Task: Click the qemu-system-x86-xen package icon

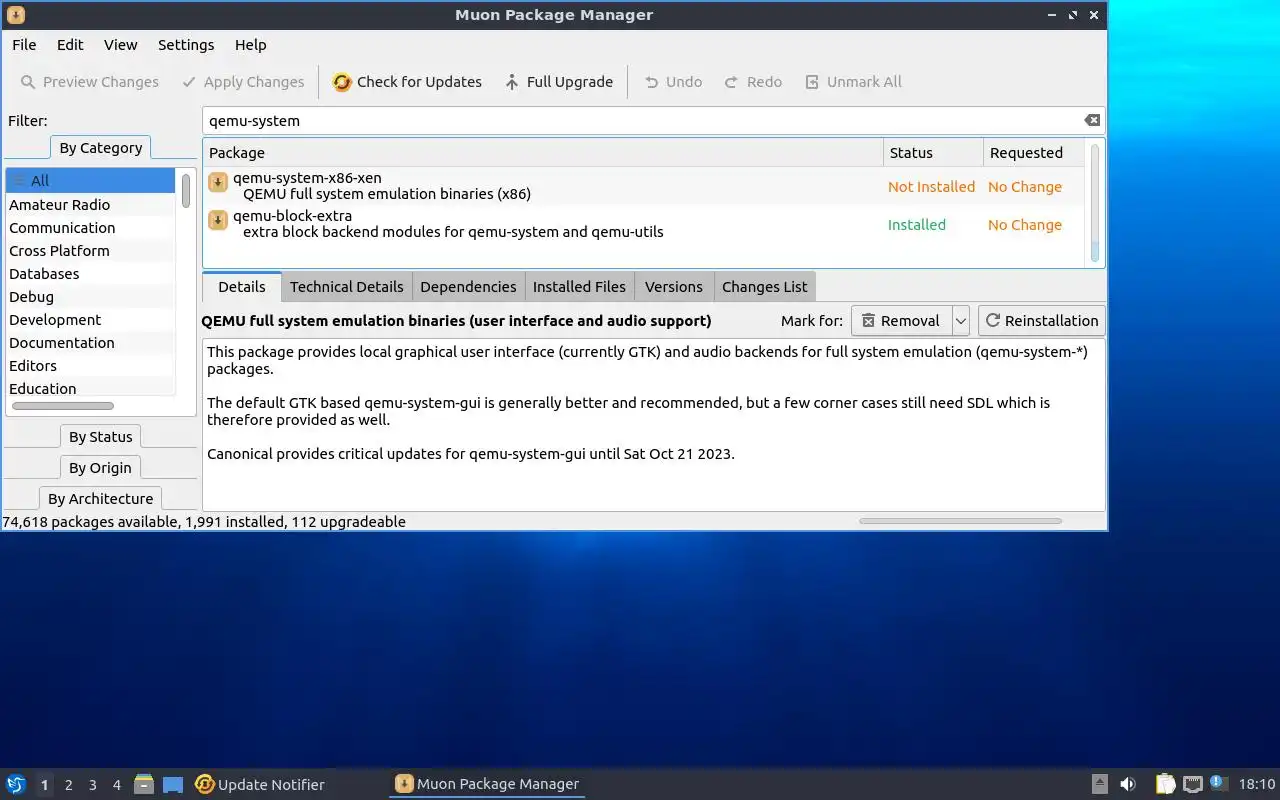Action: click(x=218, y=182)
